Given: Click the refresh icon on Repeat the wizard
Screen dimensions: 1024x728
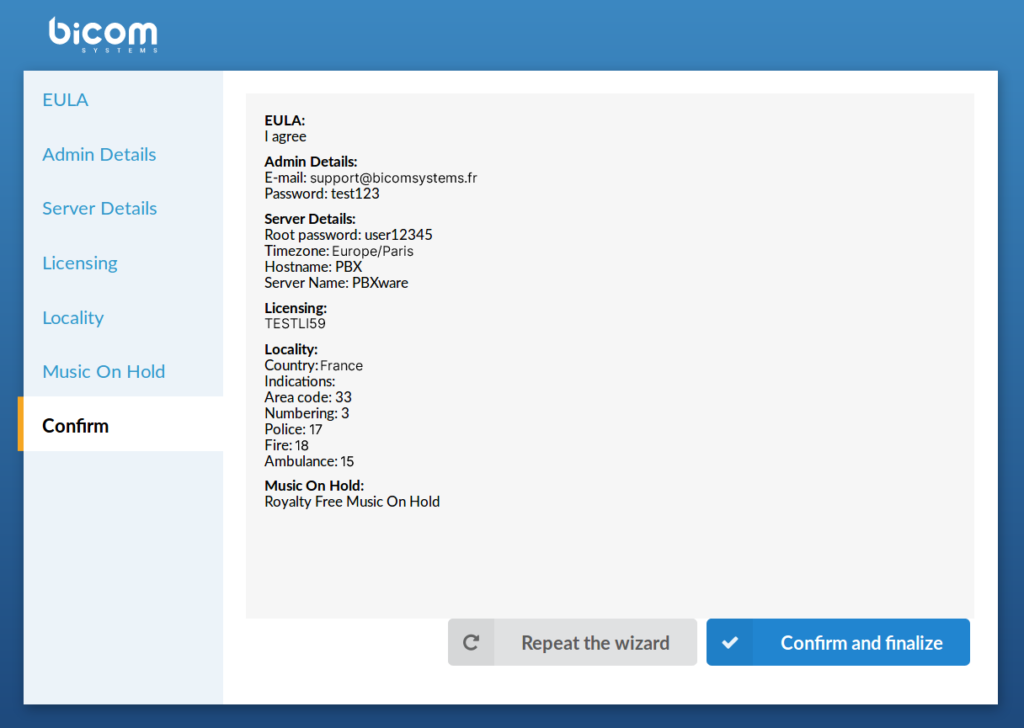Looking at the screenshot, I should [x=471, y=642].
